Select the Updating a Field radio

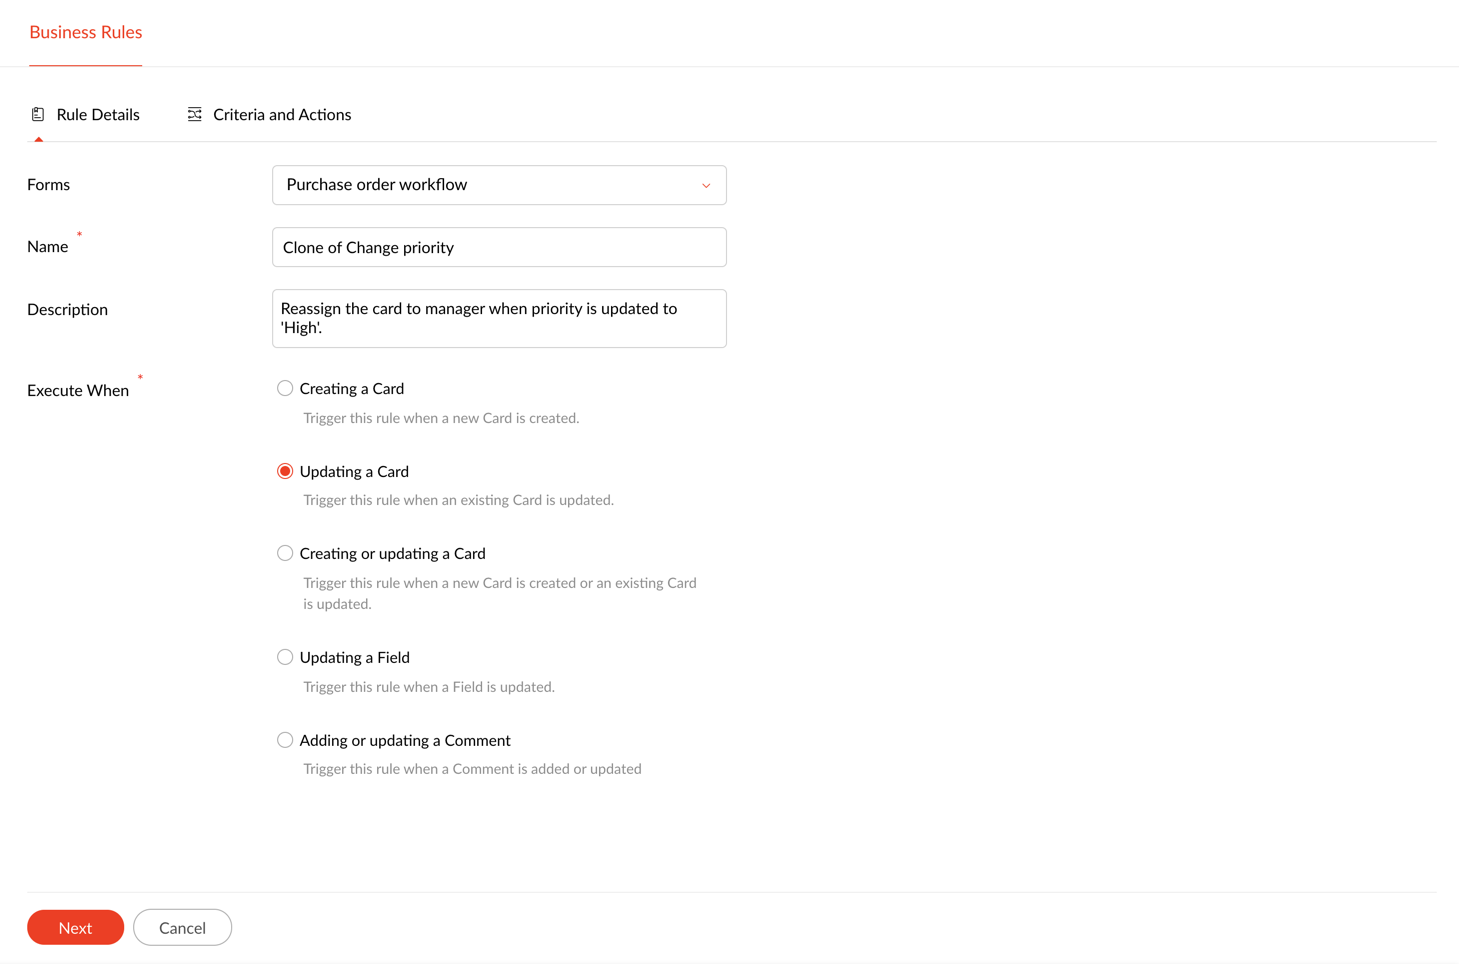click(x=285, y=657)
